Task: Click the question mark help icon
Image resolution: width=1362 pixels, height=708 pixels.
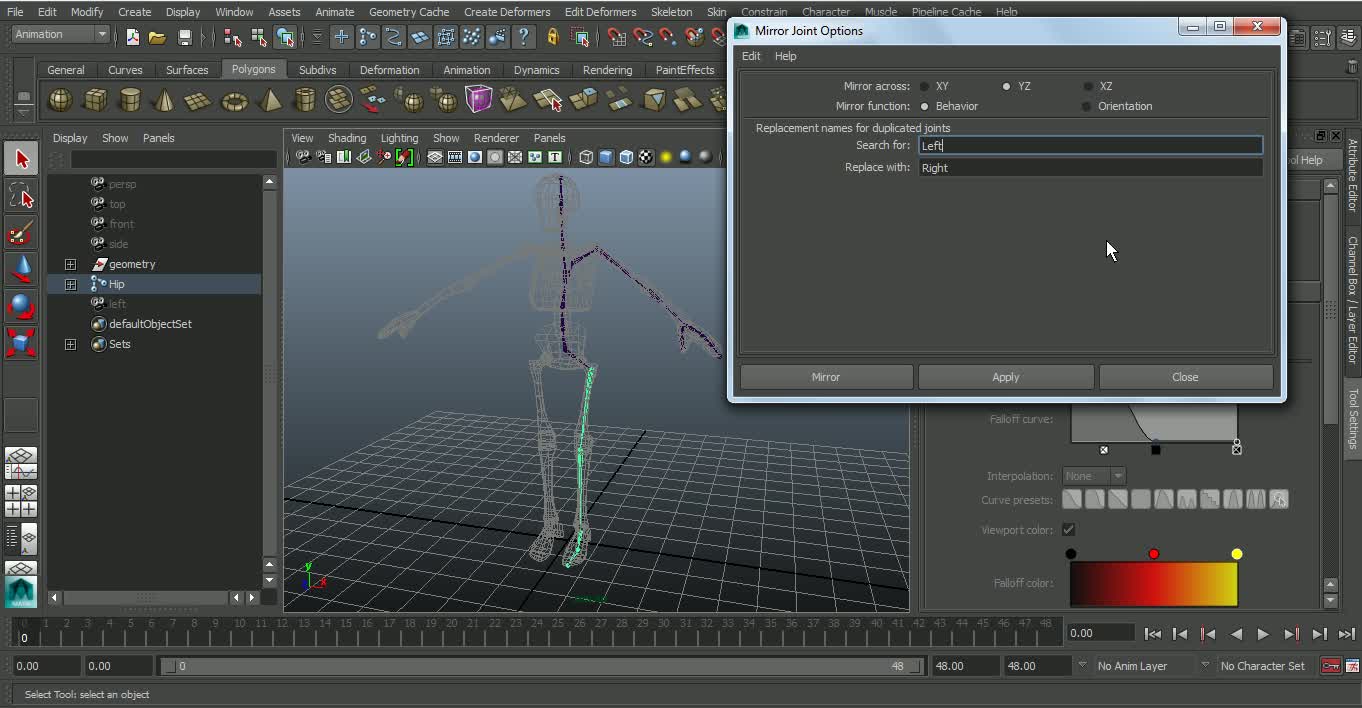Action: click(523, 37)
